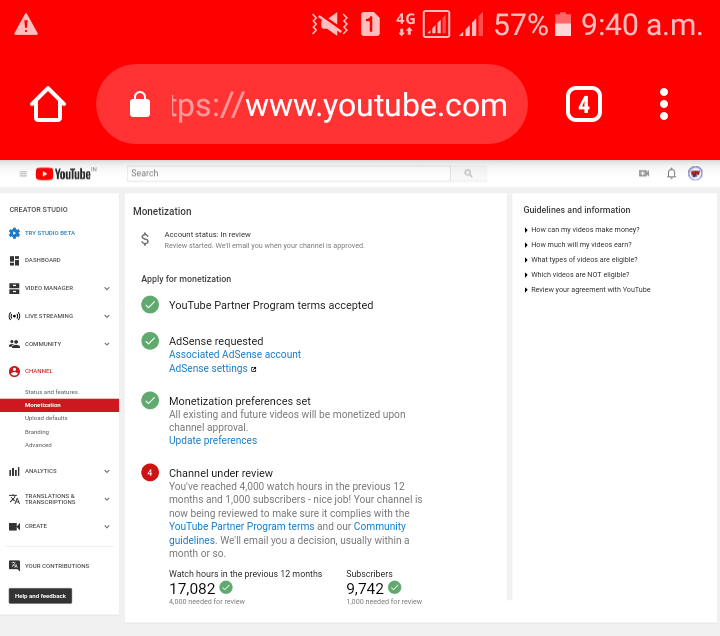Open the browser three-dot overflow menu

tap(664, 104)
